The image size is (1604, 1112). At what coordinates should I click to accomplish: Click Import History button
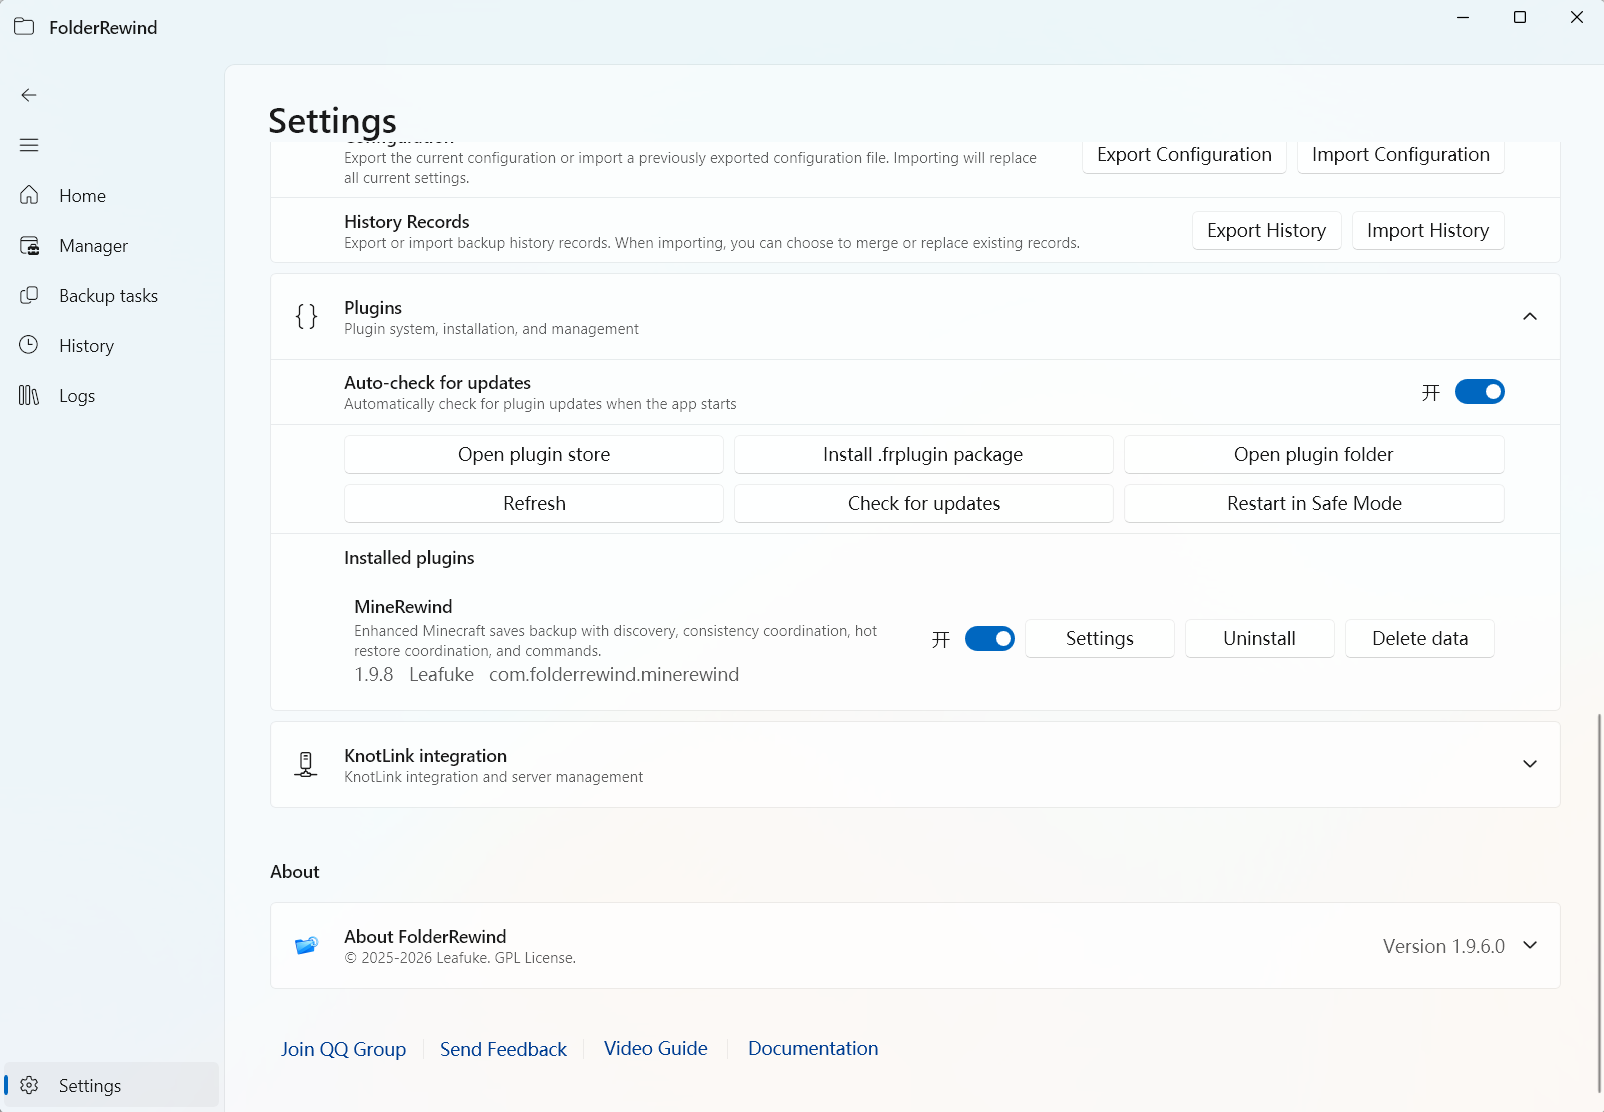1427,231
